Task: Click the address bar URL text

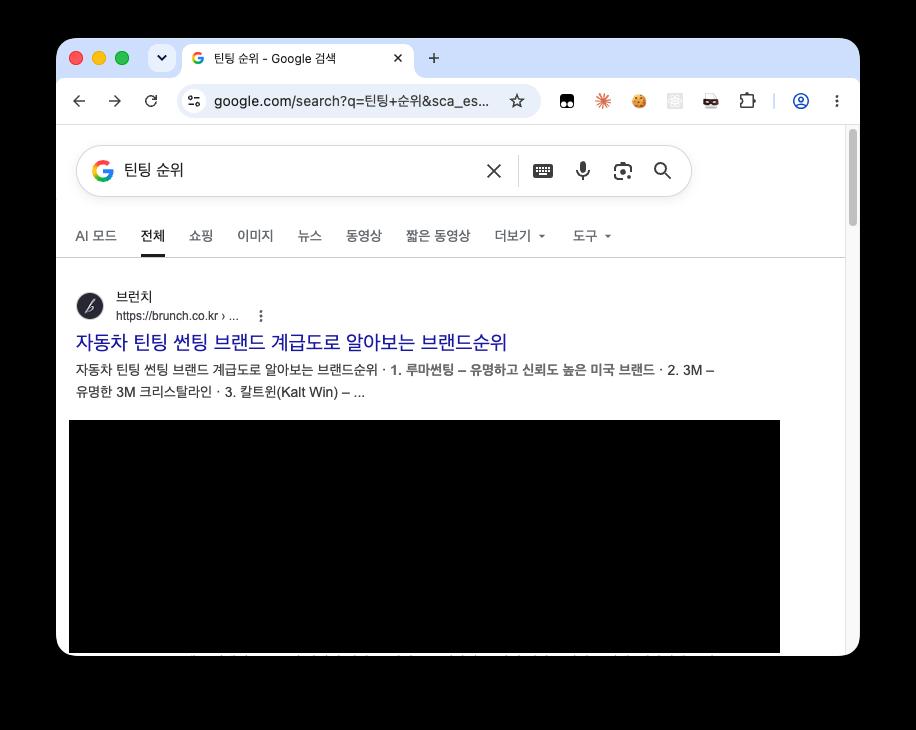Action: pos(351,101)
